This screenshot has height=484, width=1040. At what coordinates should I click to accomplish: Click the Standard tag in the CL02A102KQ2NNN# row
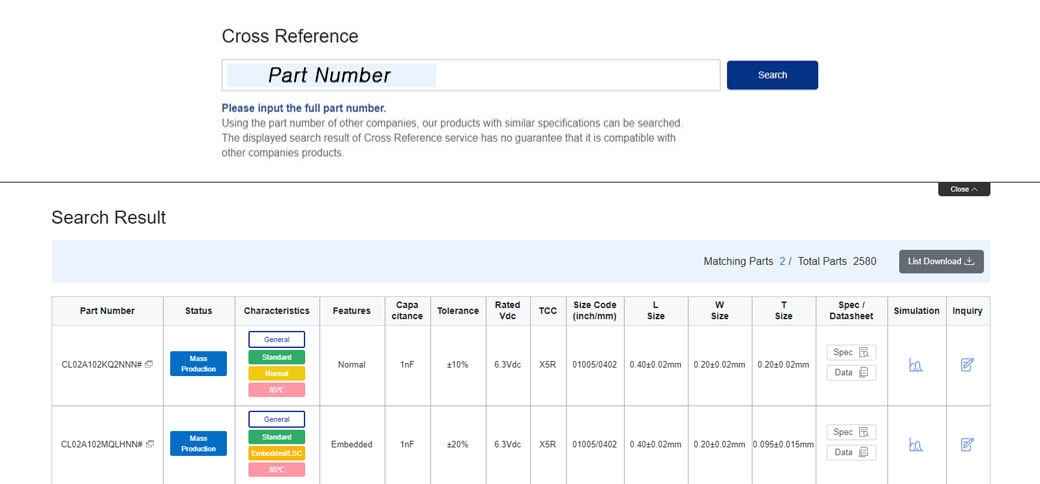(x=277, y=357)
